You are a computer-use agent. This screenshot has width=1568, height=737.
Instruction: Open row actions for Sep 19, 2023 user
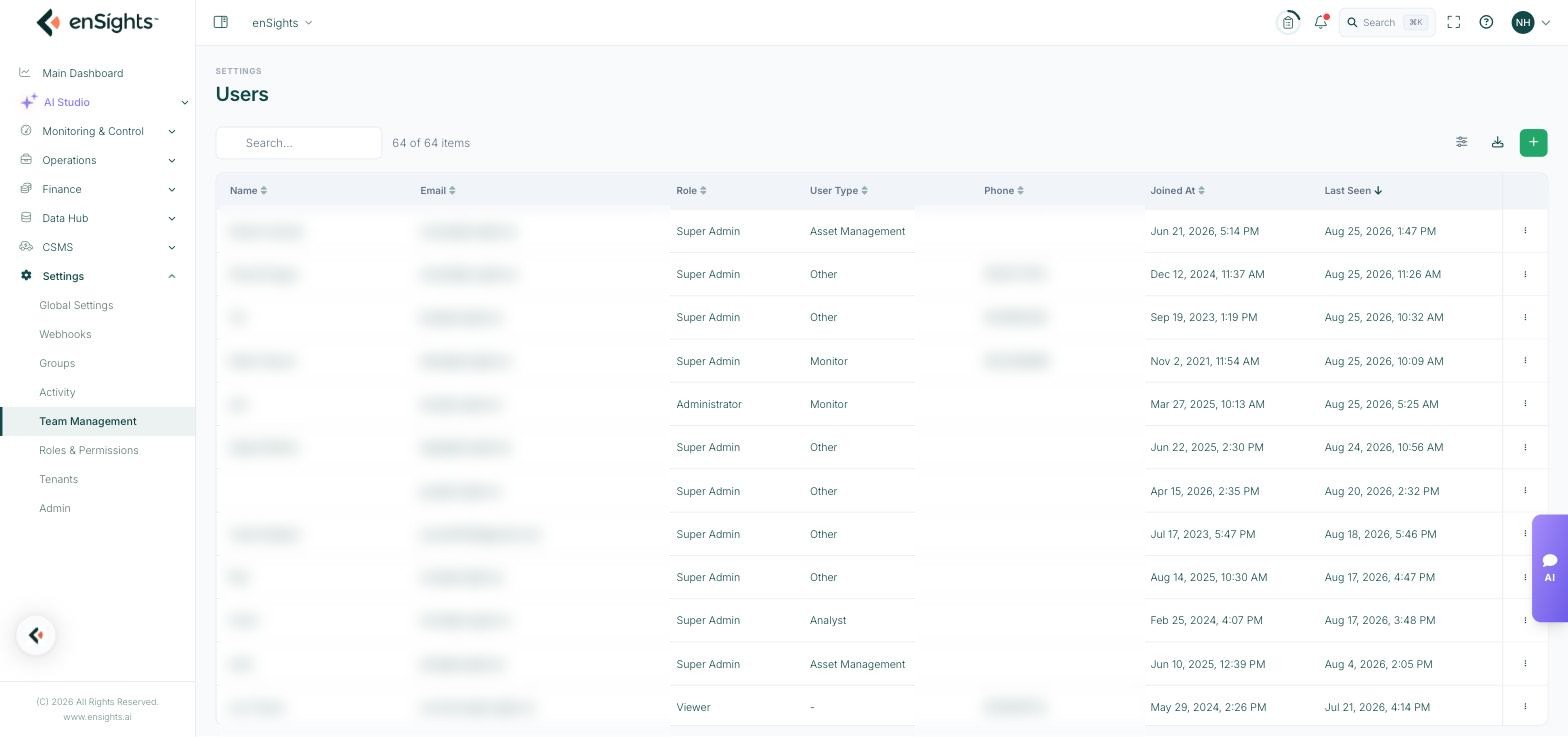pyautogui.click(x=1525, y=317)
